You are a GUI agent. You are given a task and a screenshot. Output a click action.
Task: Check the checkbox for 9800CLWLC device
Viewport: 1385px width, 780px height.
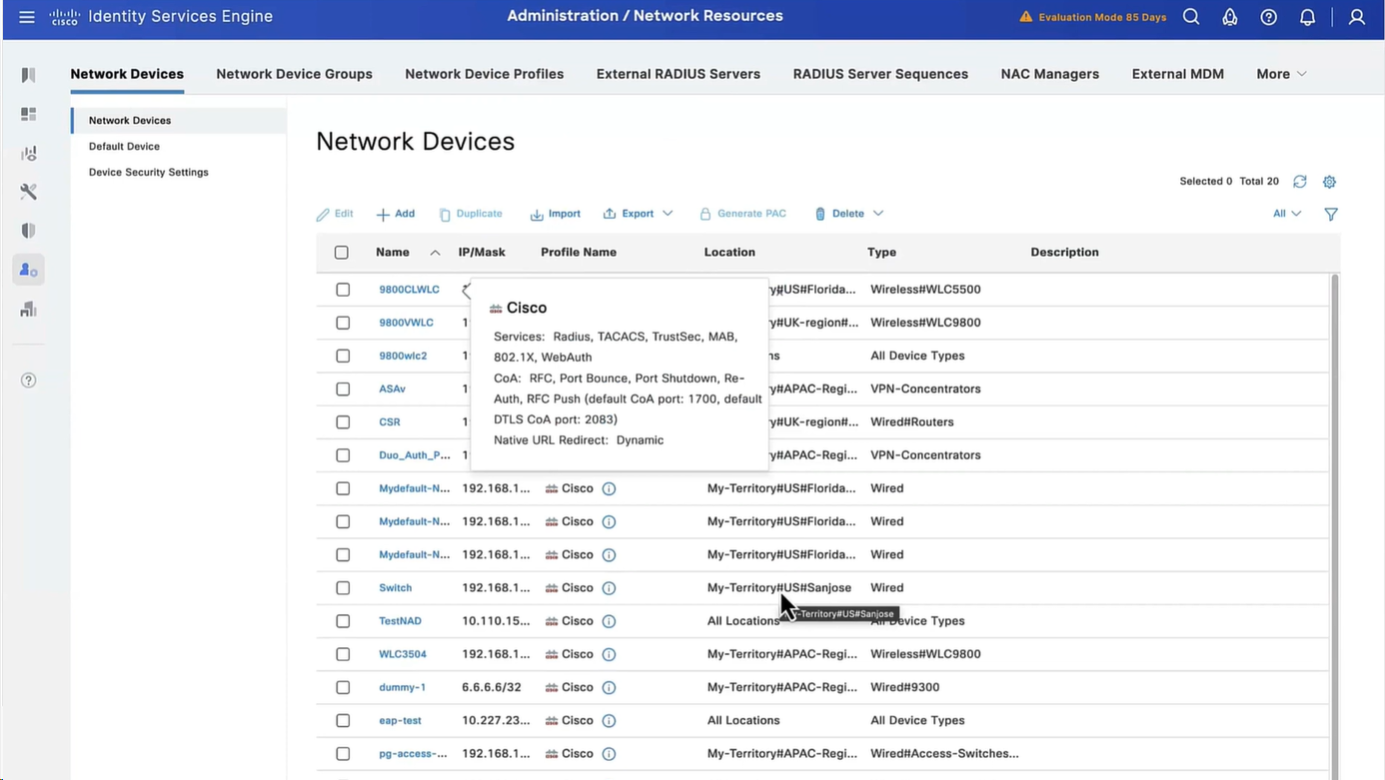343,290
